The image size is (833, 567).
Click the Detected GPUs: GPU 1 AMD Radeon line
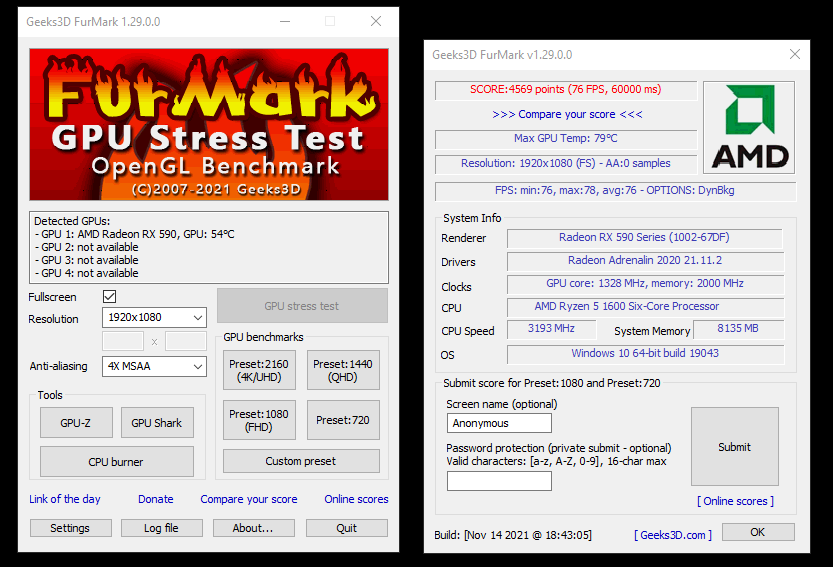point(134,234)
